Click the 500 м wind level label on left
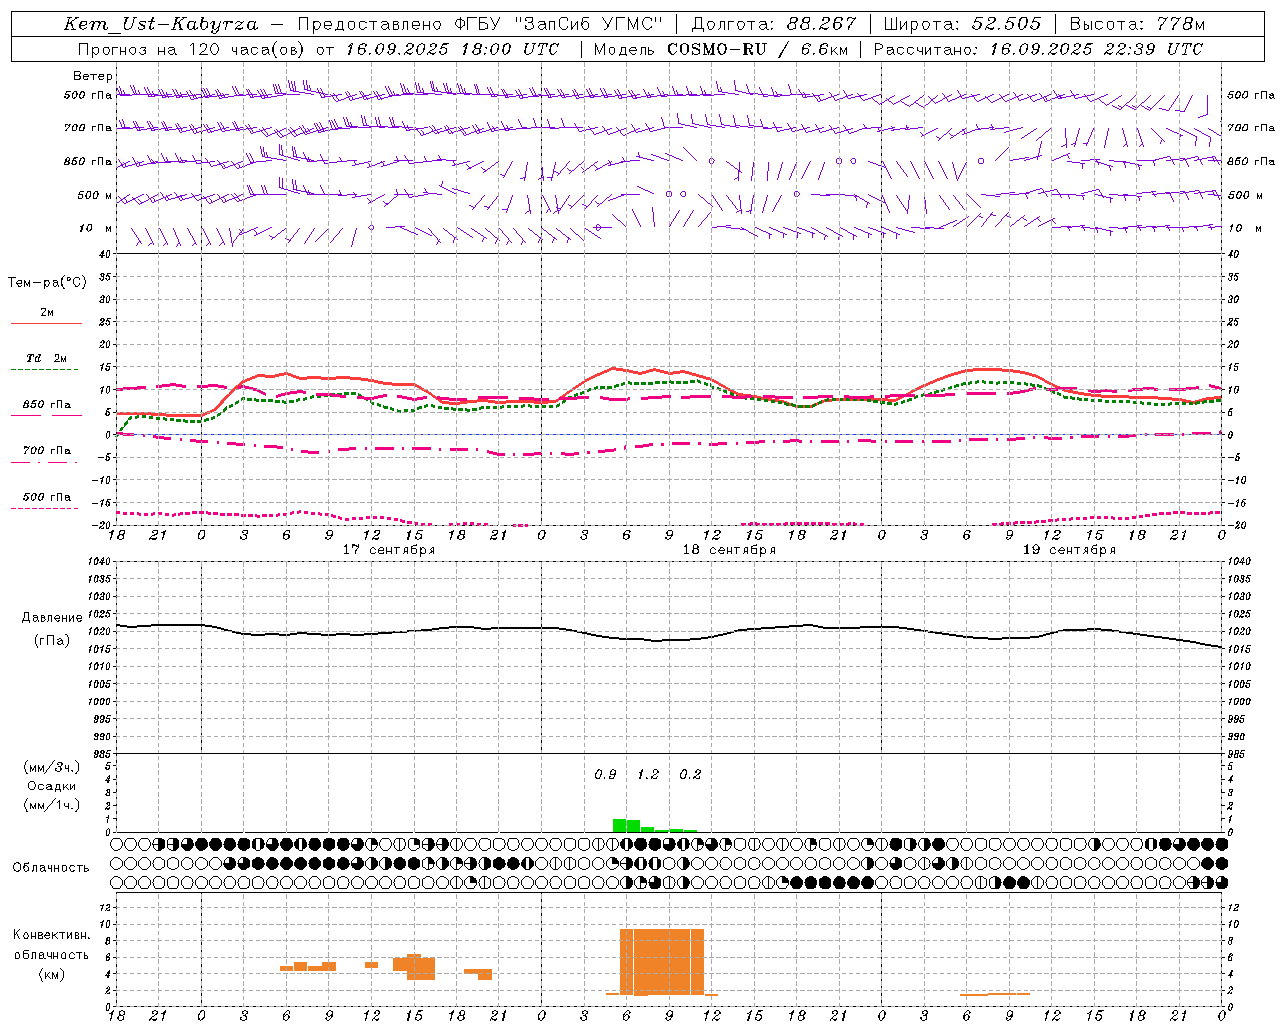 95,195
